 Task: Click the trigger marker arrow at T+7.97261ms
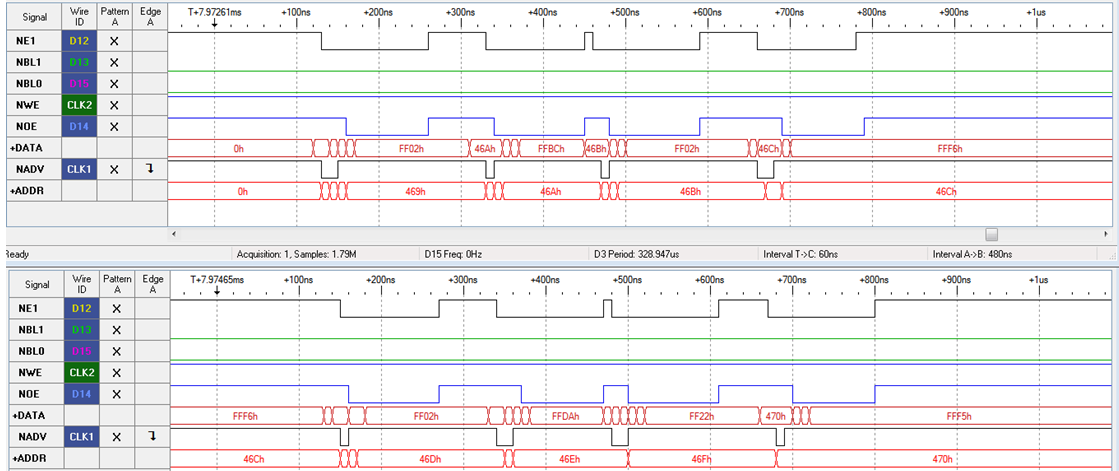(x=214, y=25)
